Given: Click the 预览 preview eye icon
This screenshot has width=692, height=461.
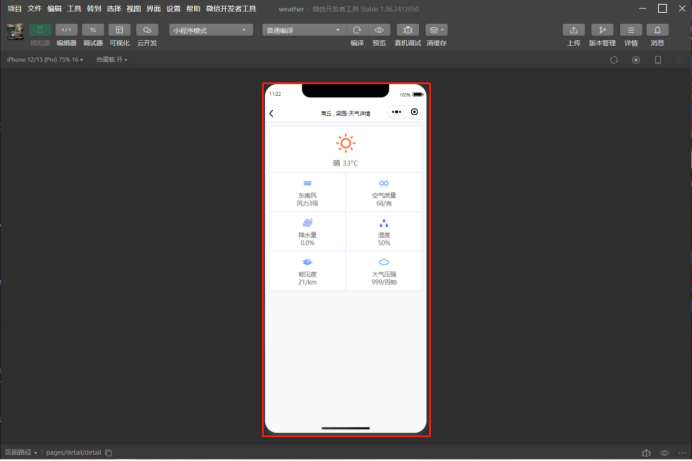Looking at the screenshot, I should [379, 30].
